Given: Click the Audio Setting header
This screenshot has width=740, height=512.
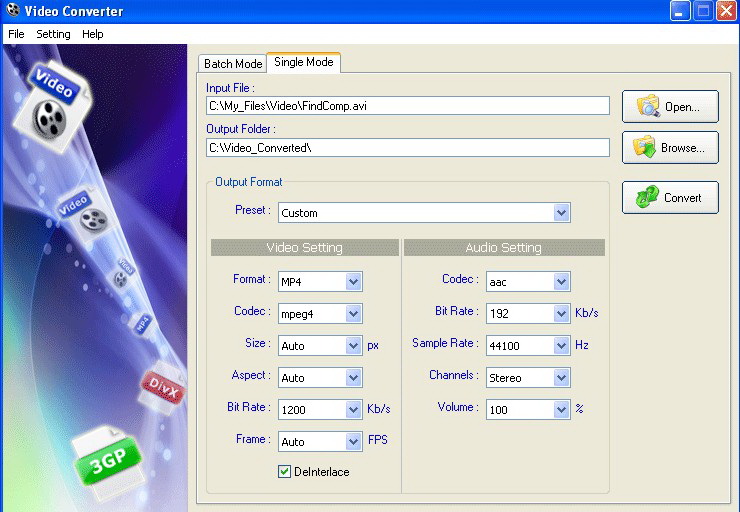Looking at the screenshot, I should 504,247.
